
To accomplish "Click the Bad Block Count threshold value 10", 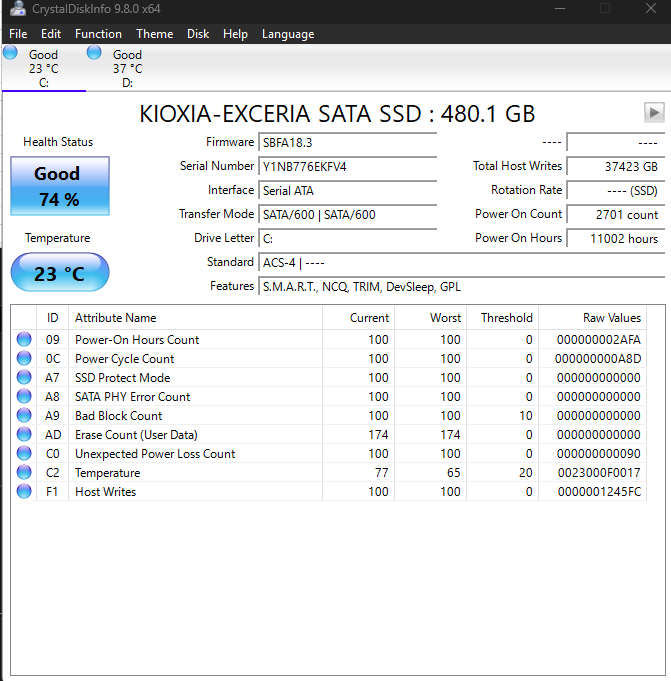I will pyautogui.click(x=526, y=416).
